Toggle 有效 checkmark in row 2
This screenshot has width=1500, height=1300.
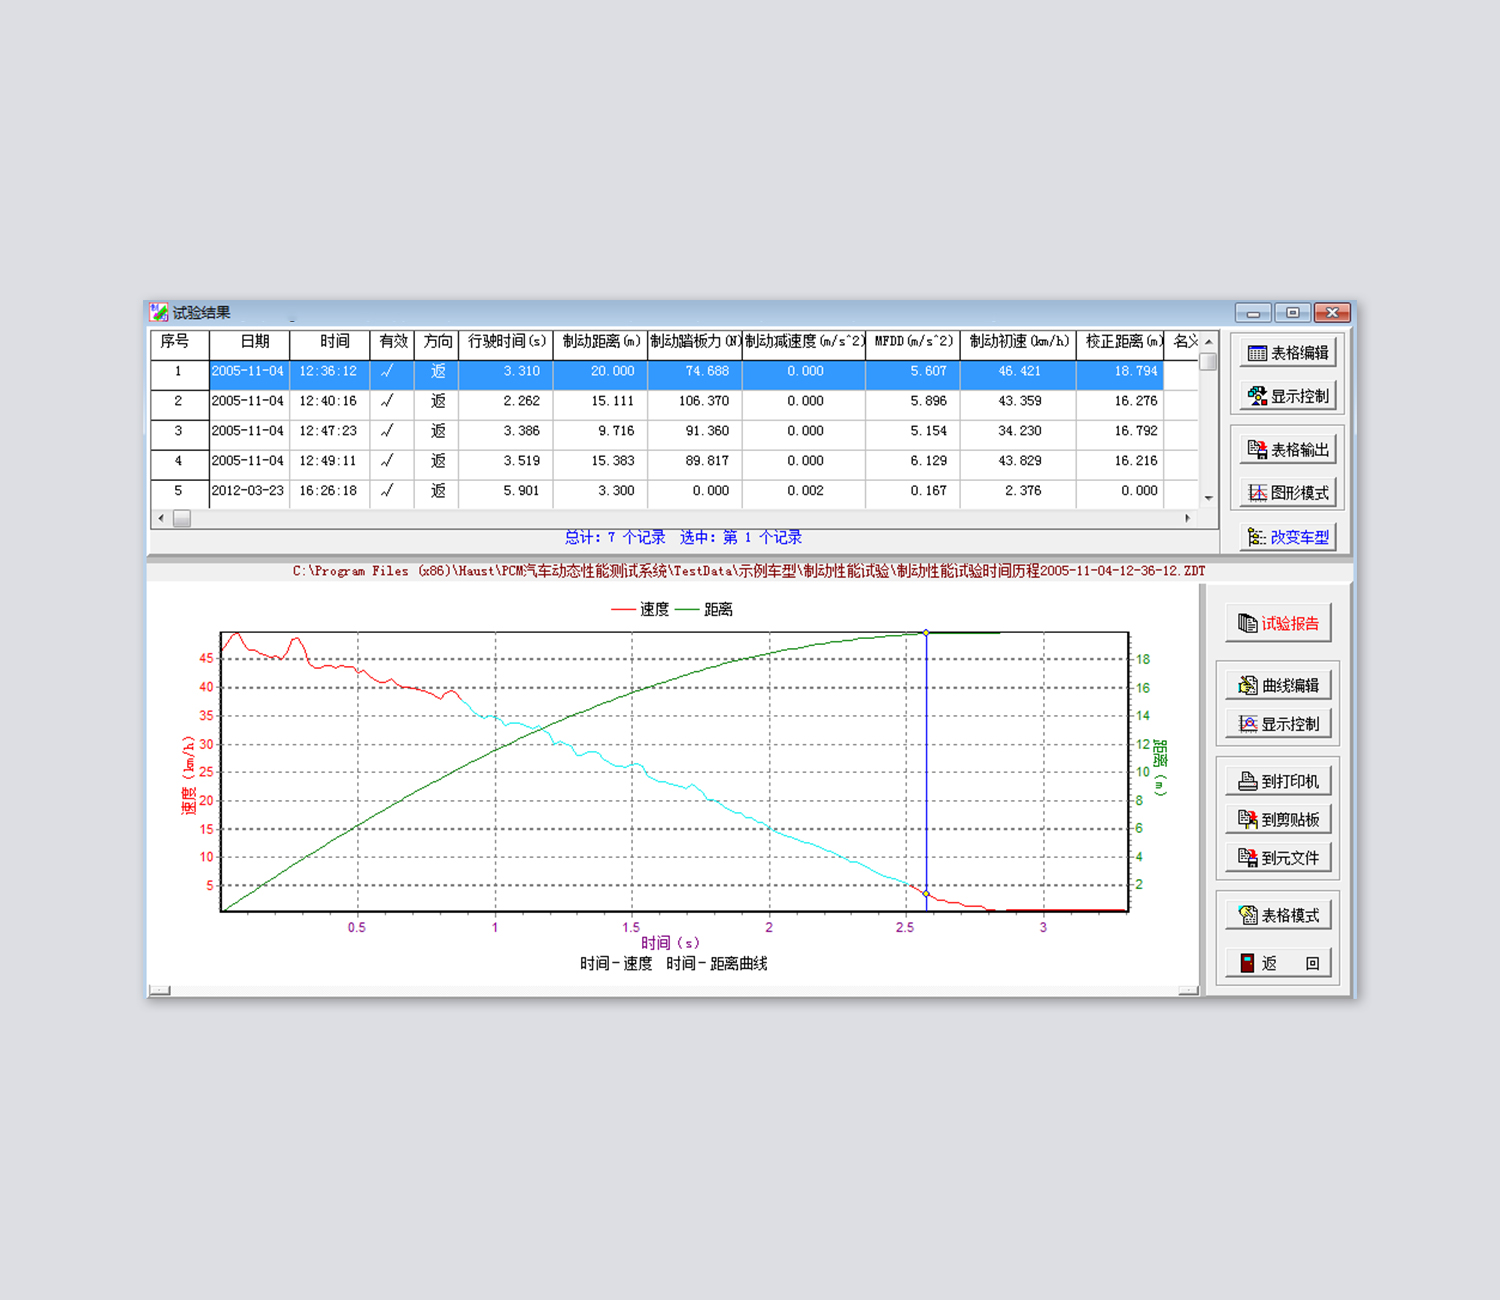pyautogui.click(x=388, y=401)
